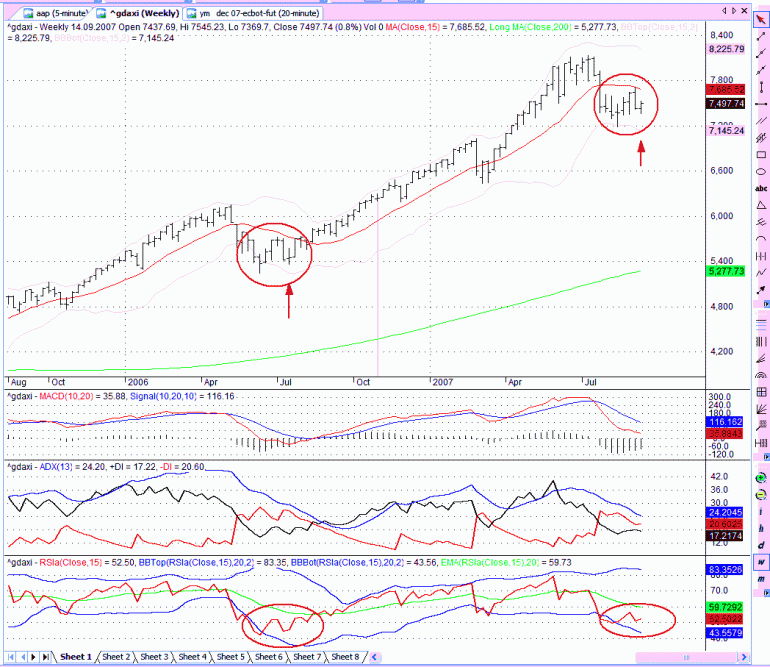Expand the drawing toolbar overflow arrow
Viewport: 770px width, 667px height.
pos(766,305)
